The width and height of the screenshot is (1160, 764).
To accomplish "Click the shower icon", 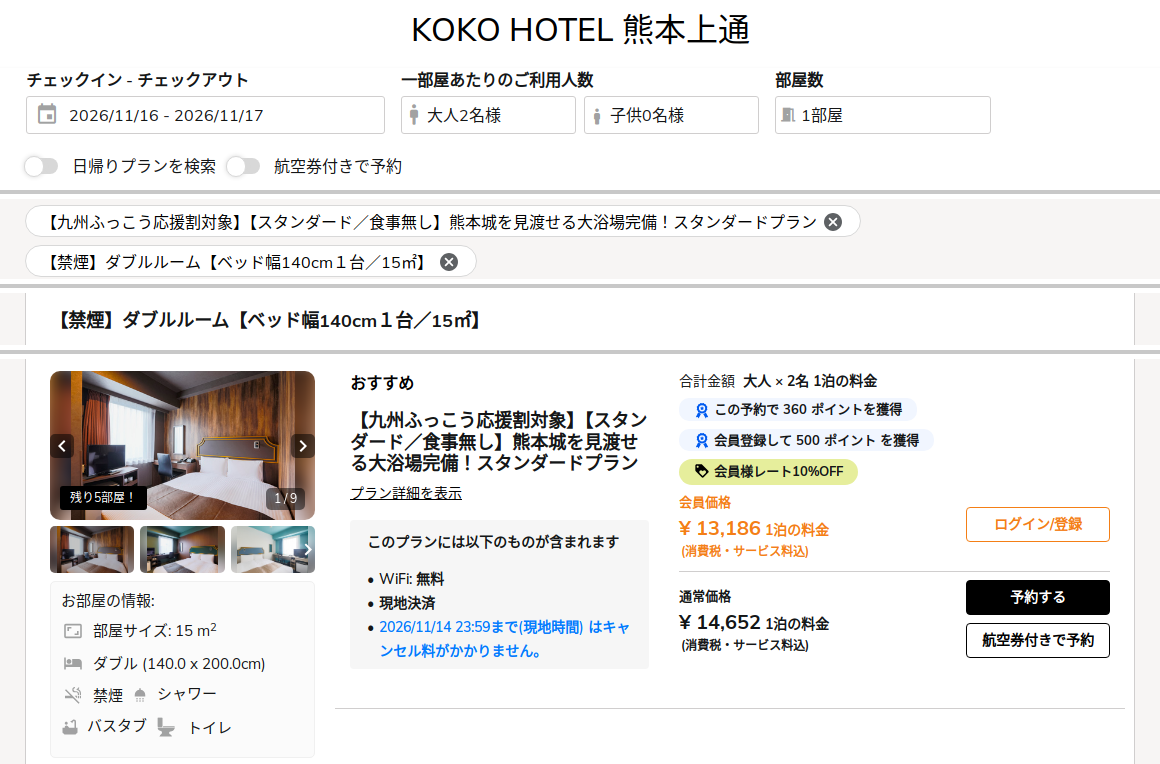I will pos(140,695).
